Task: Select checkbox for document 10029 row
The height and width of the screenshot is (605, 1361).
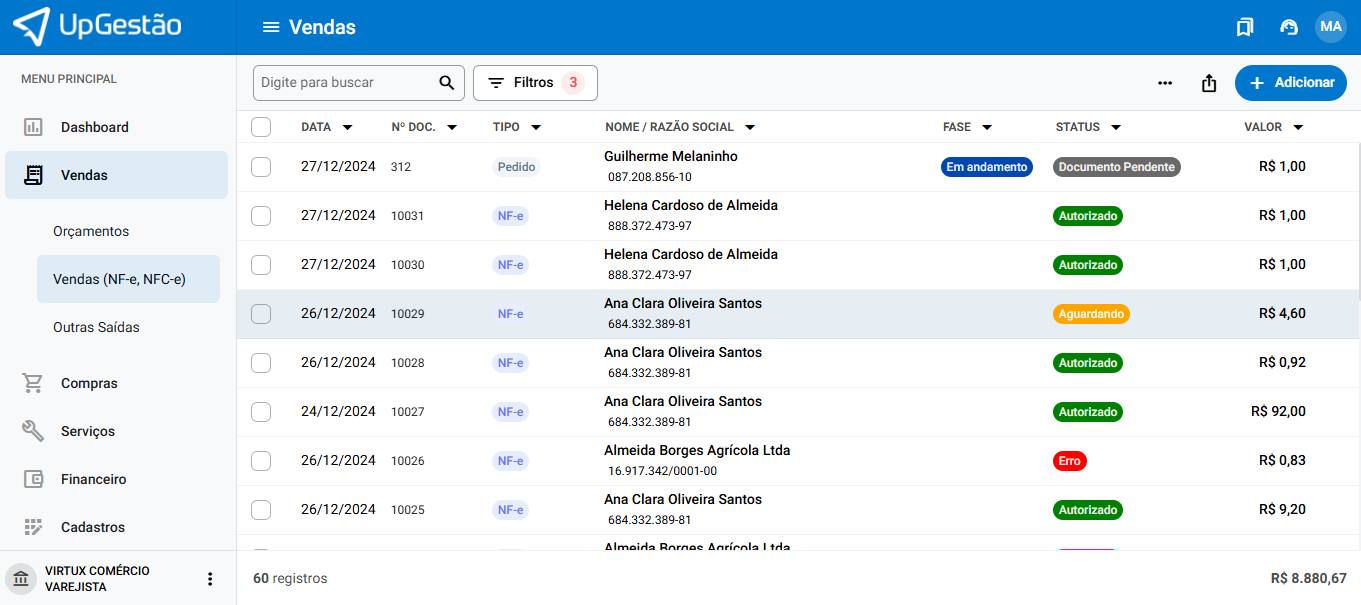Action: (x=261, y=314)
